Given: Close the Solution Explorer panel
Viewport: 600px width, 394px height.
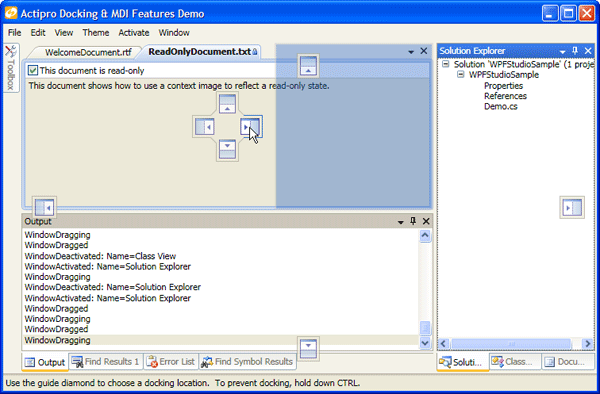Looking at the screenshot, I should 588,50.
